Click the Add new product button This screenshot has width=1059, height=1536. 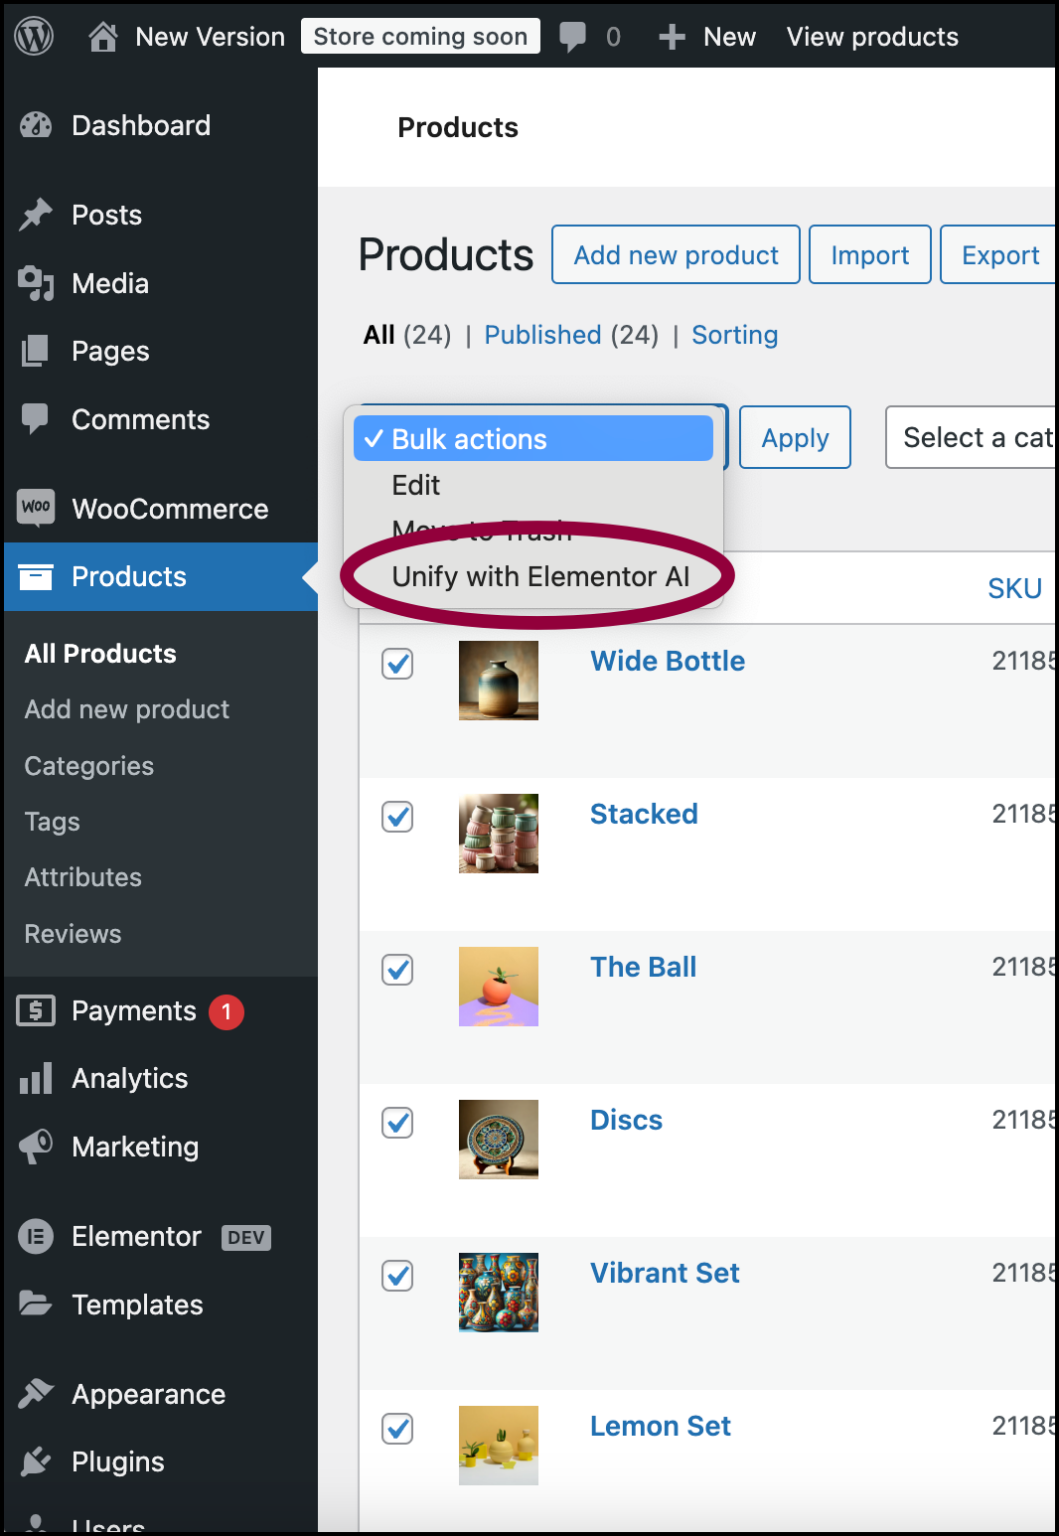(x=675, y=254)
